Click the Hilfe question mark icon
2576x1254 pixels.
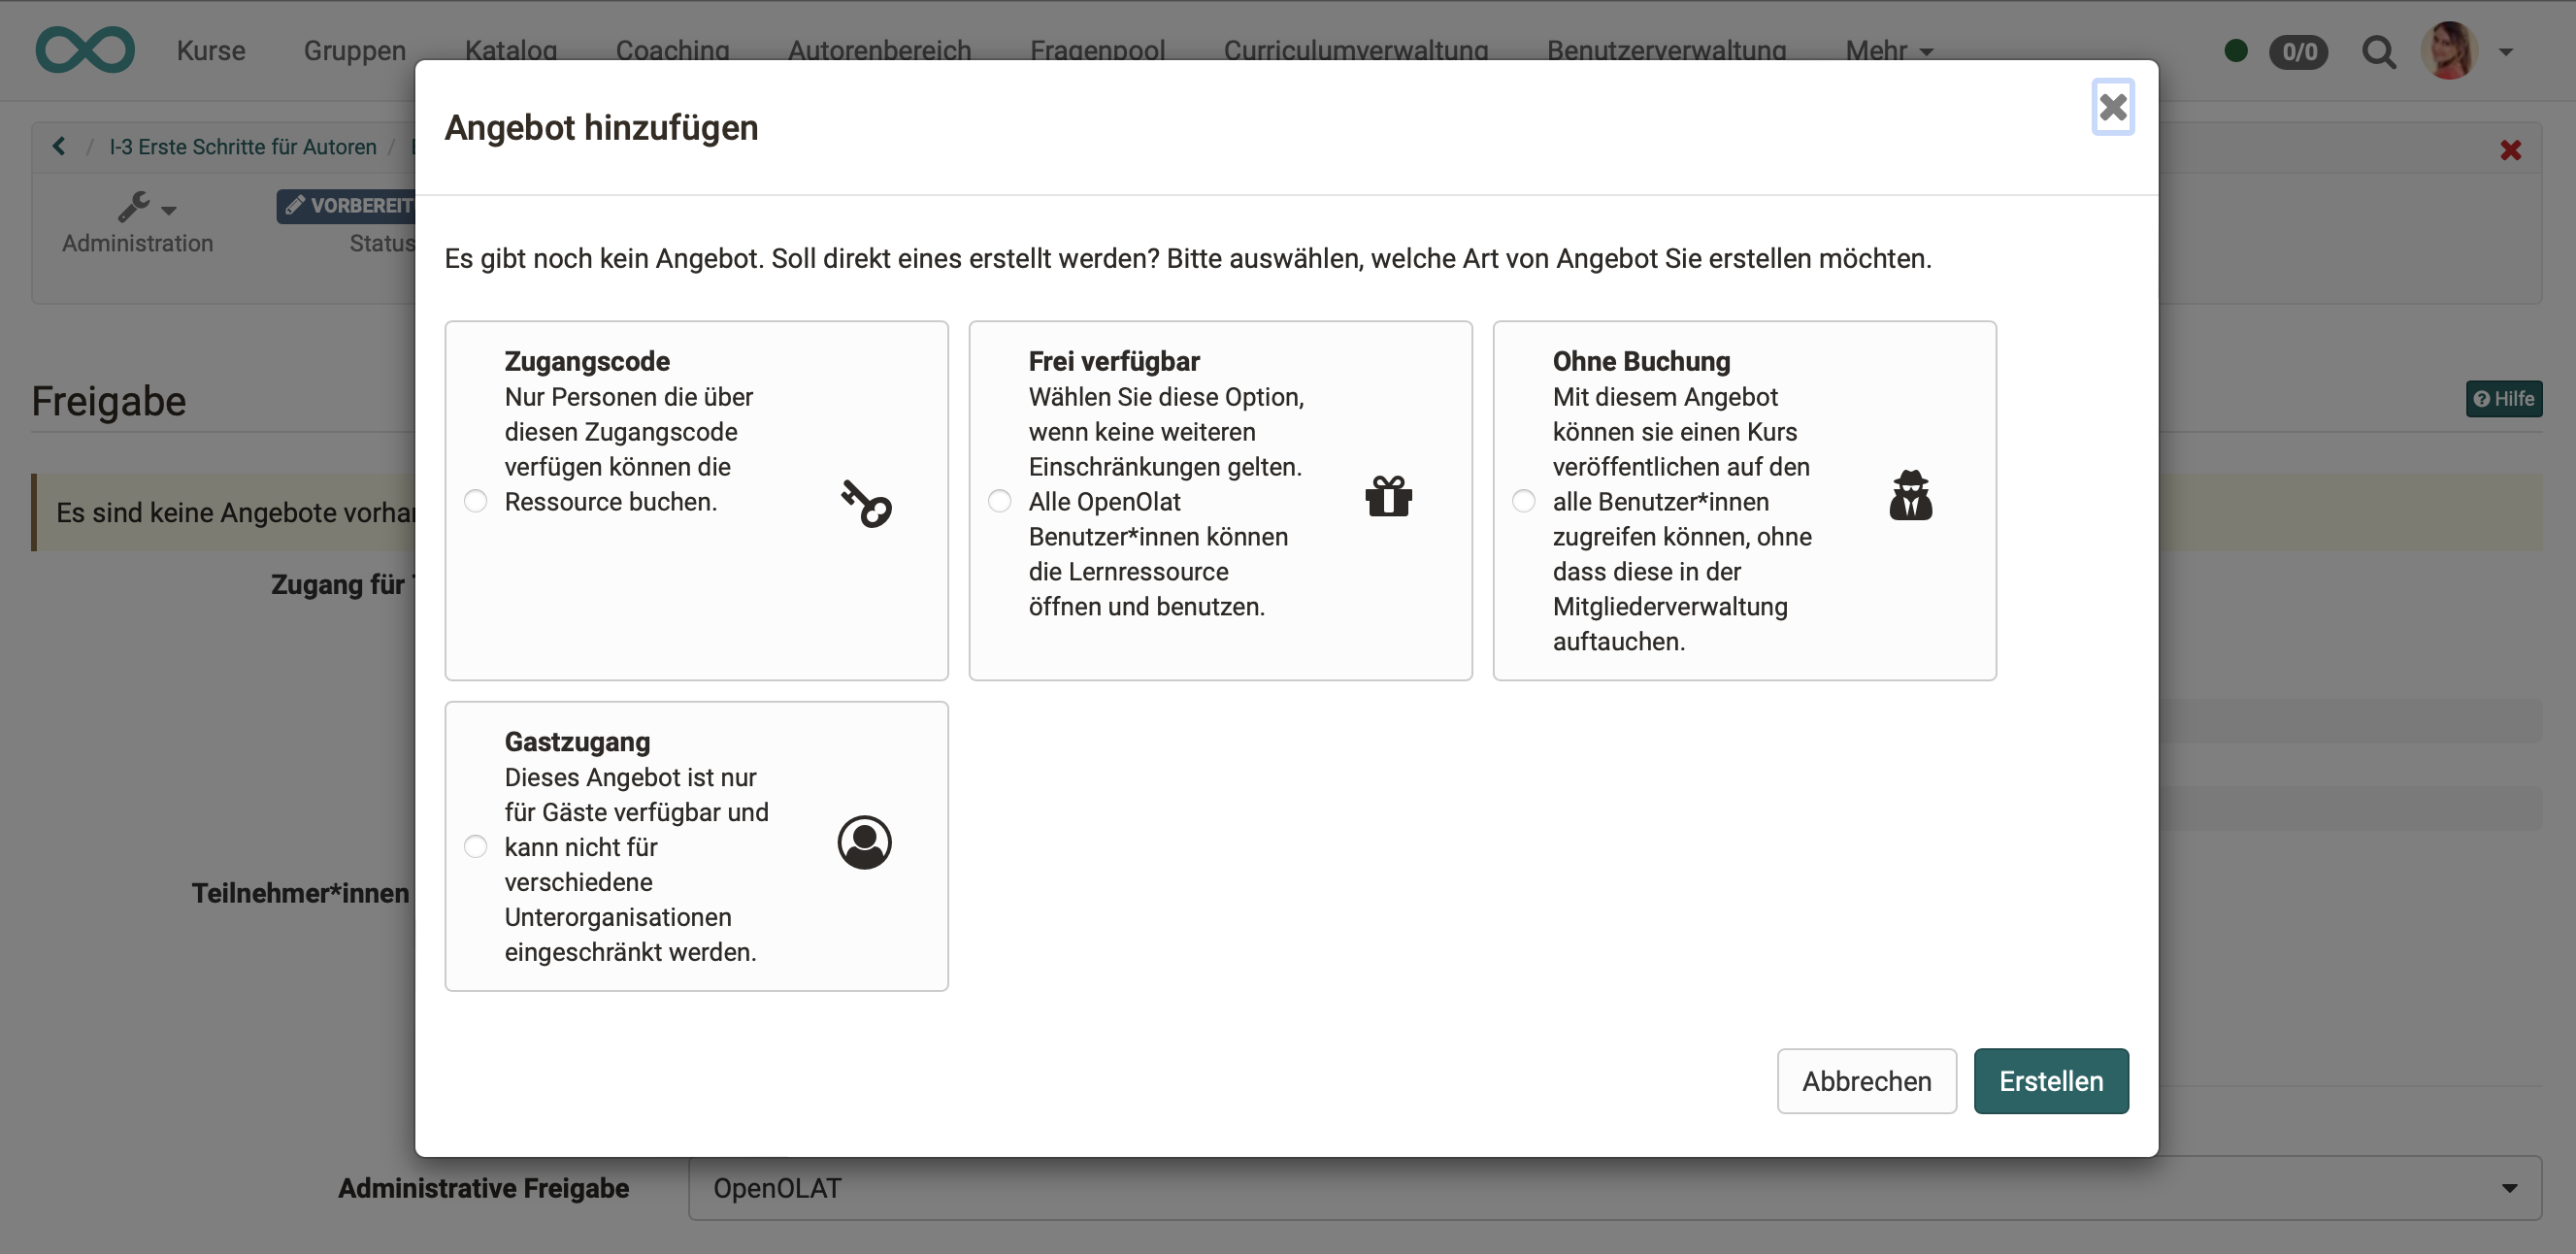pos(2483,399)
